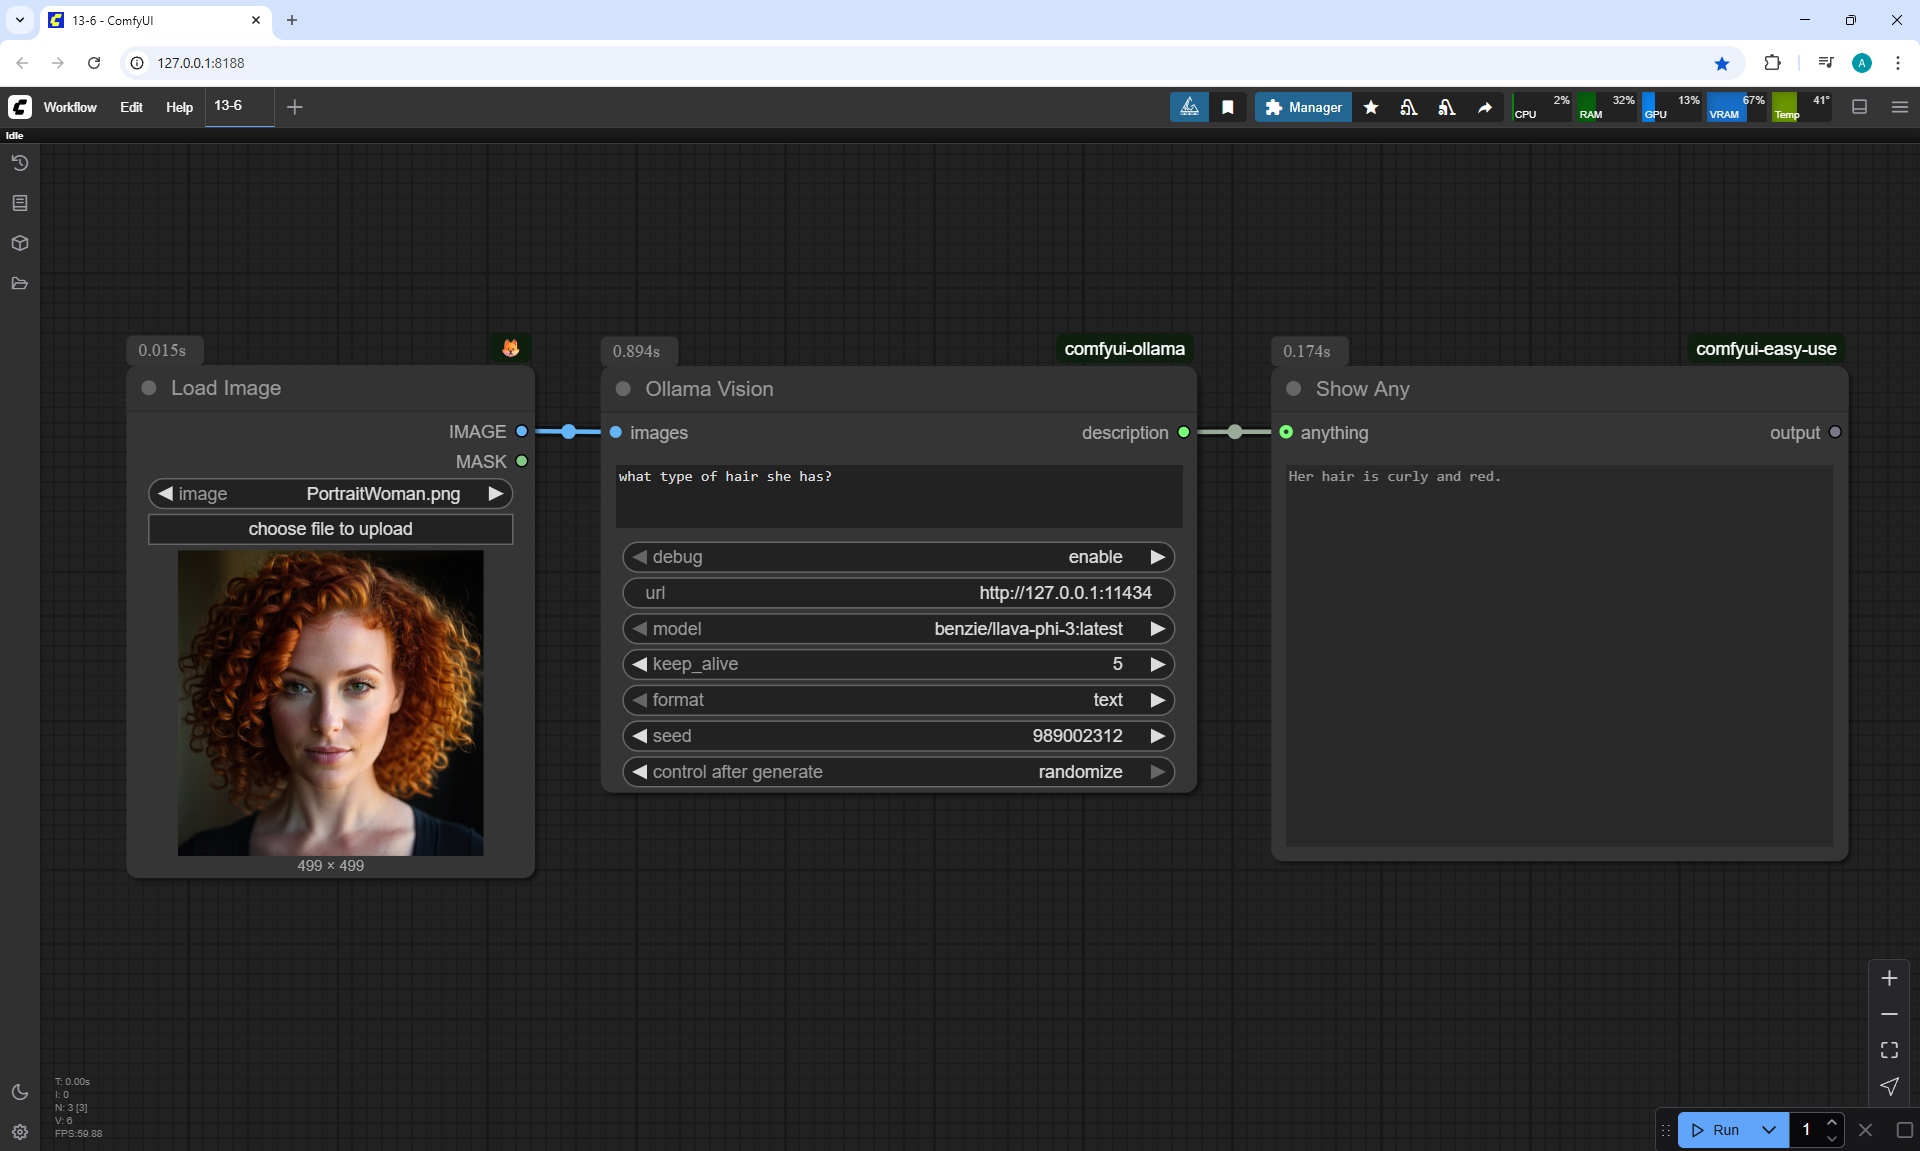The height and width of the screenshot is (1151, 1920).
Task: Click the share arrow icon in toolbar
Action: tap(1485, 107)
